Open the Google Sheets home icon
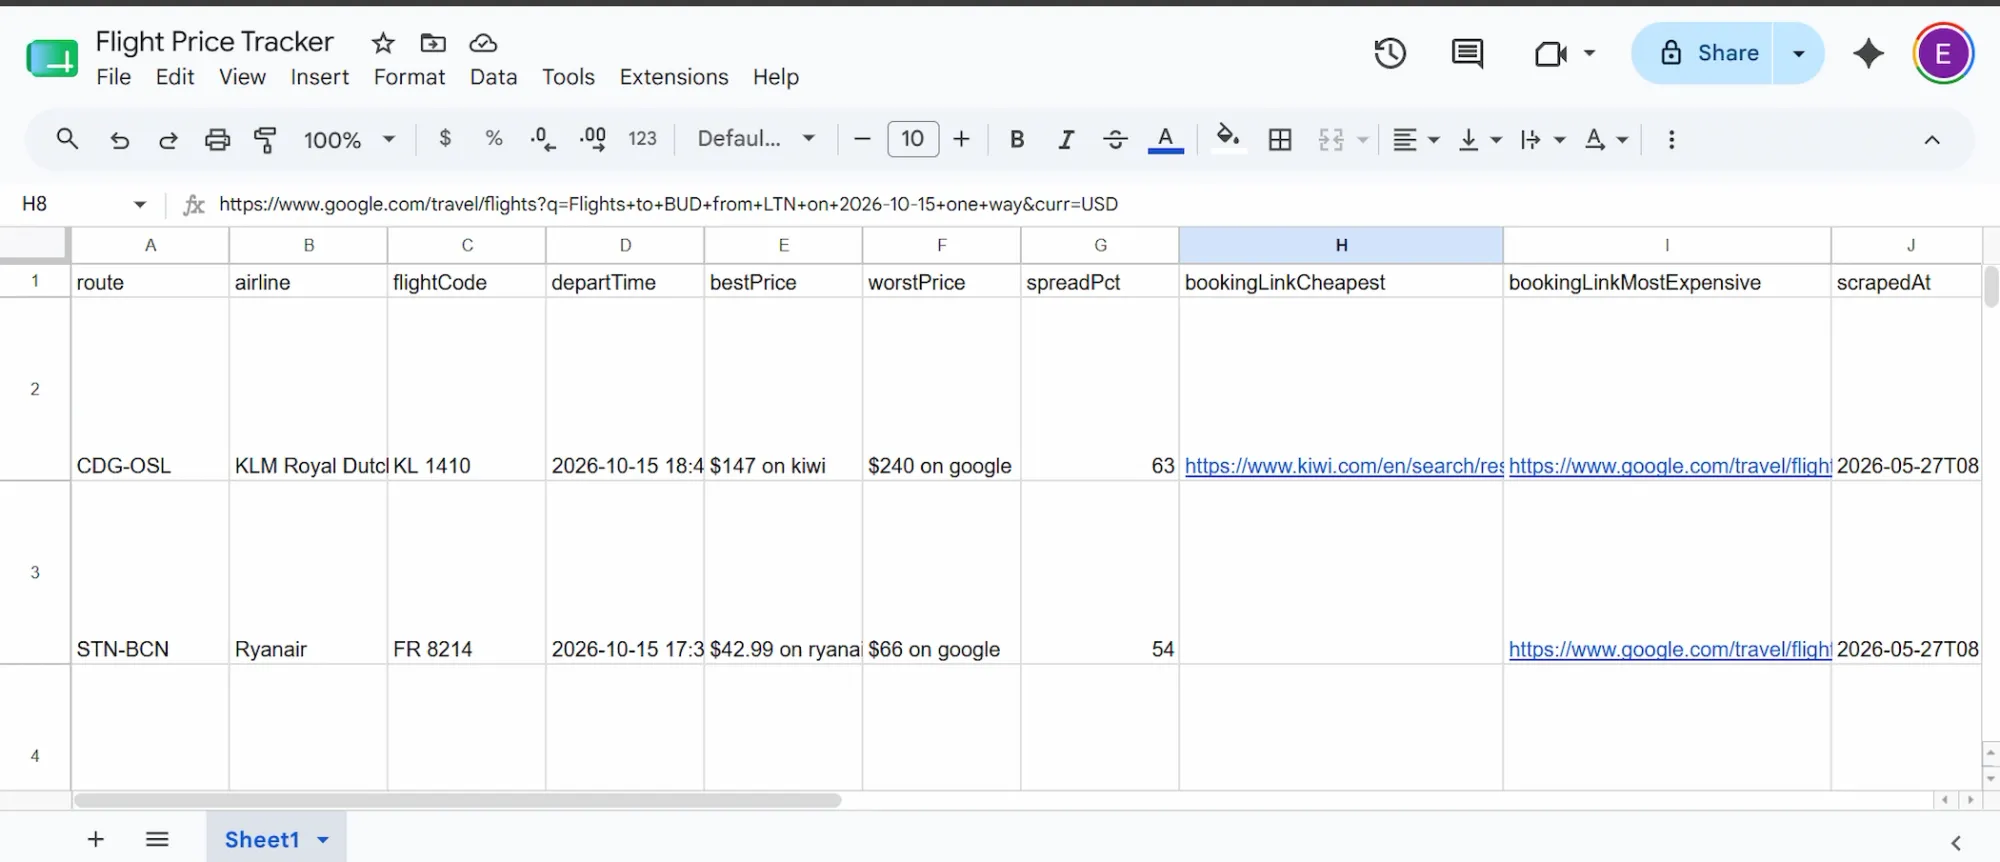This screenshot has width=2000, height=862. (x=52, y=59)
